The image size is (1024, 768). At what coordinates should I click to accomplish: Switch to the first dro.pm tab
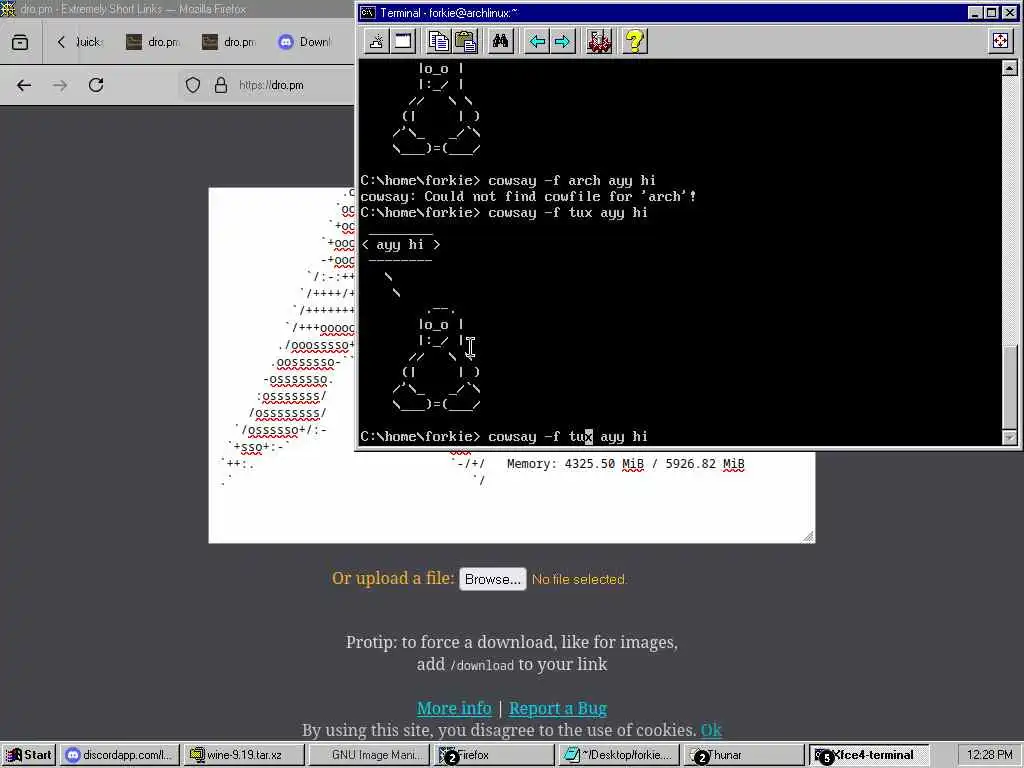tap(153, 42)
